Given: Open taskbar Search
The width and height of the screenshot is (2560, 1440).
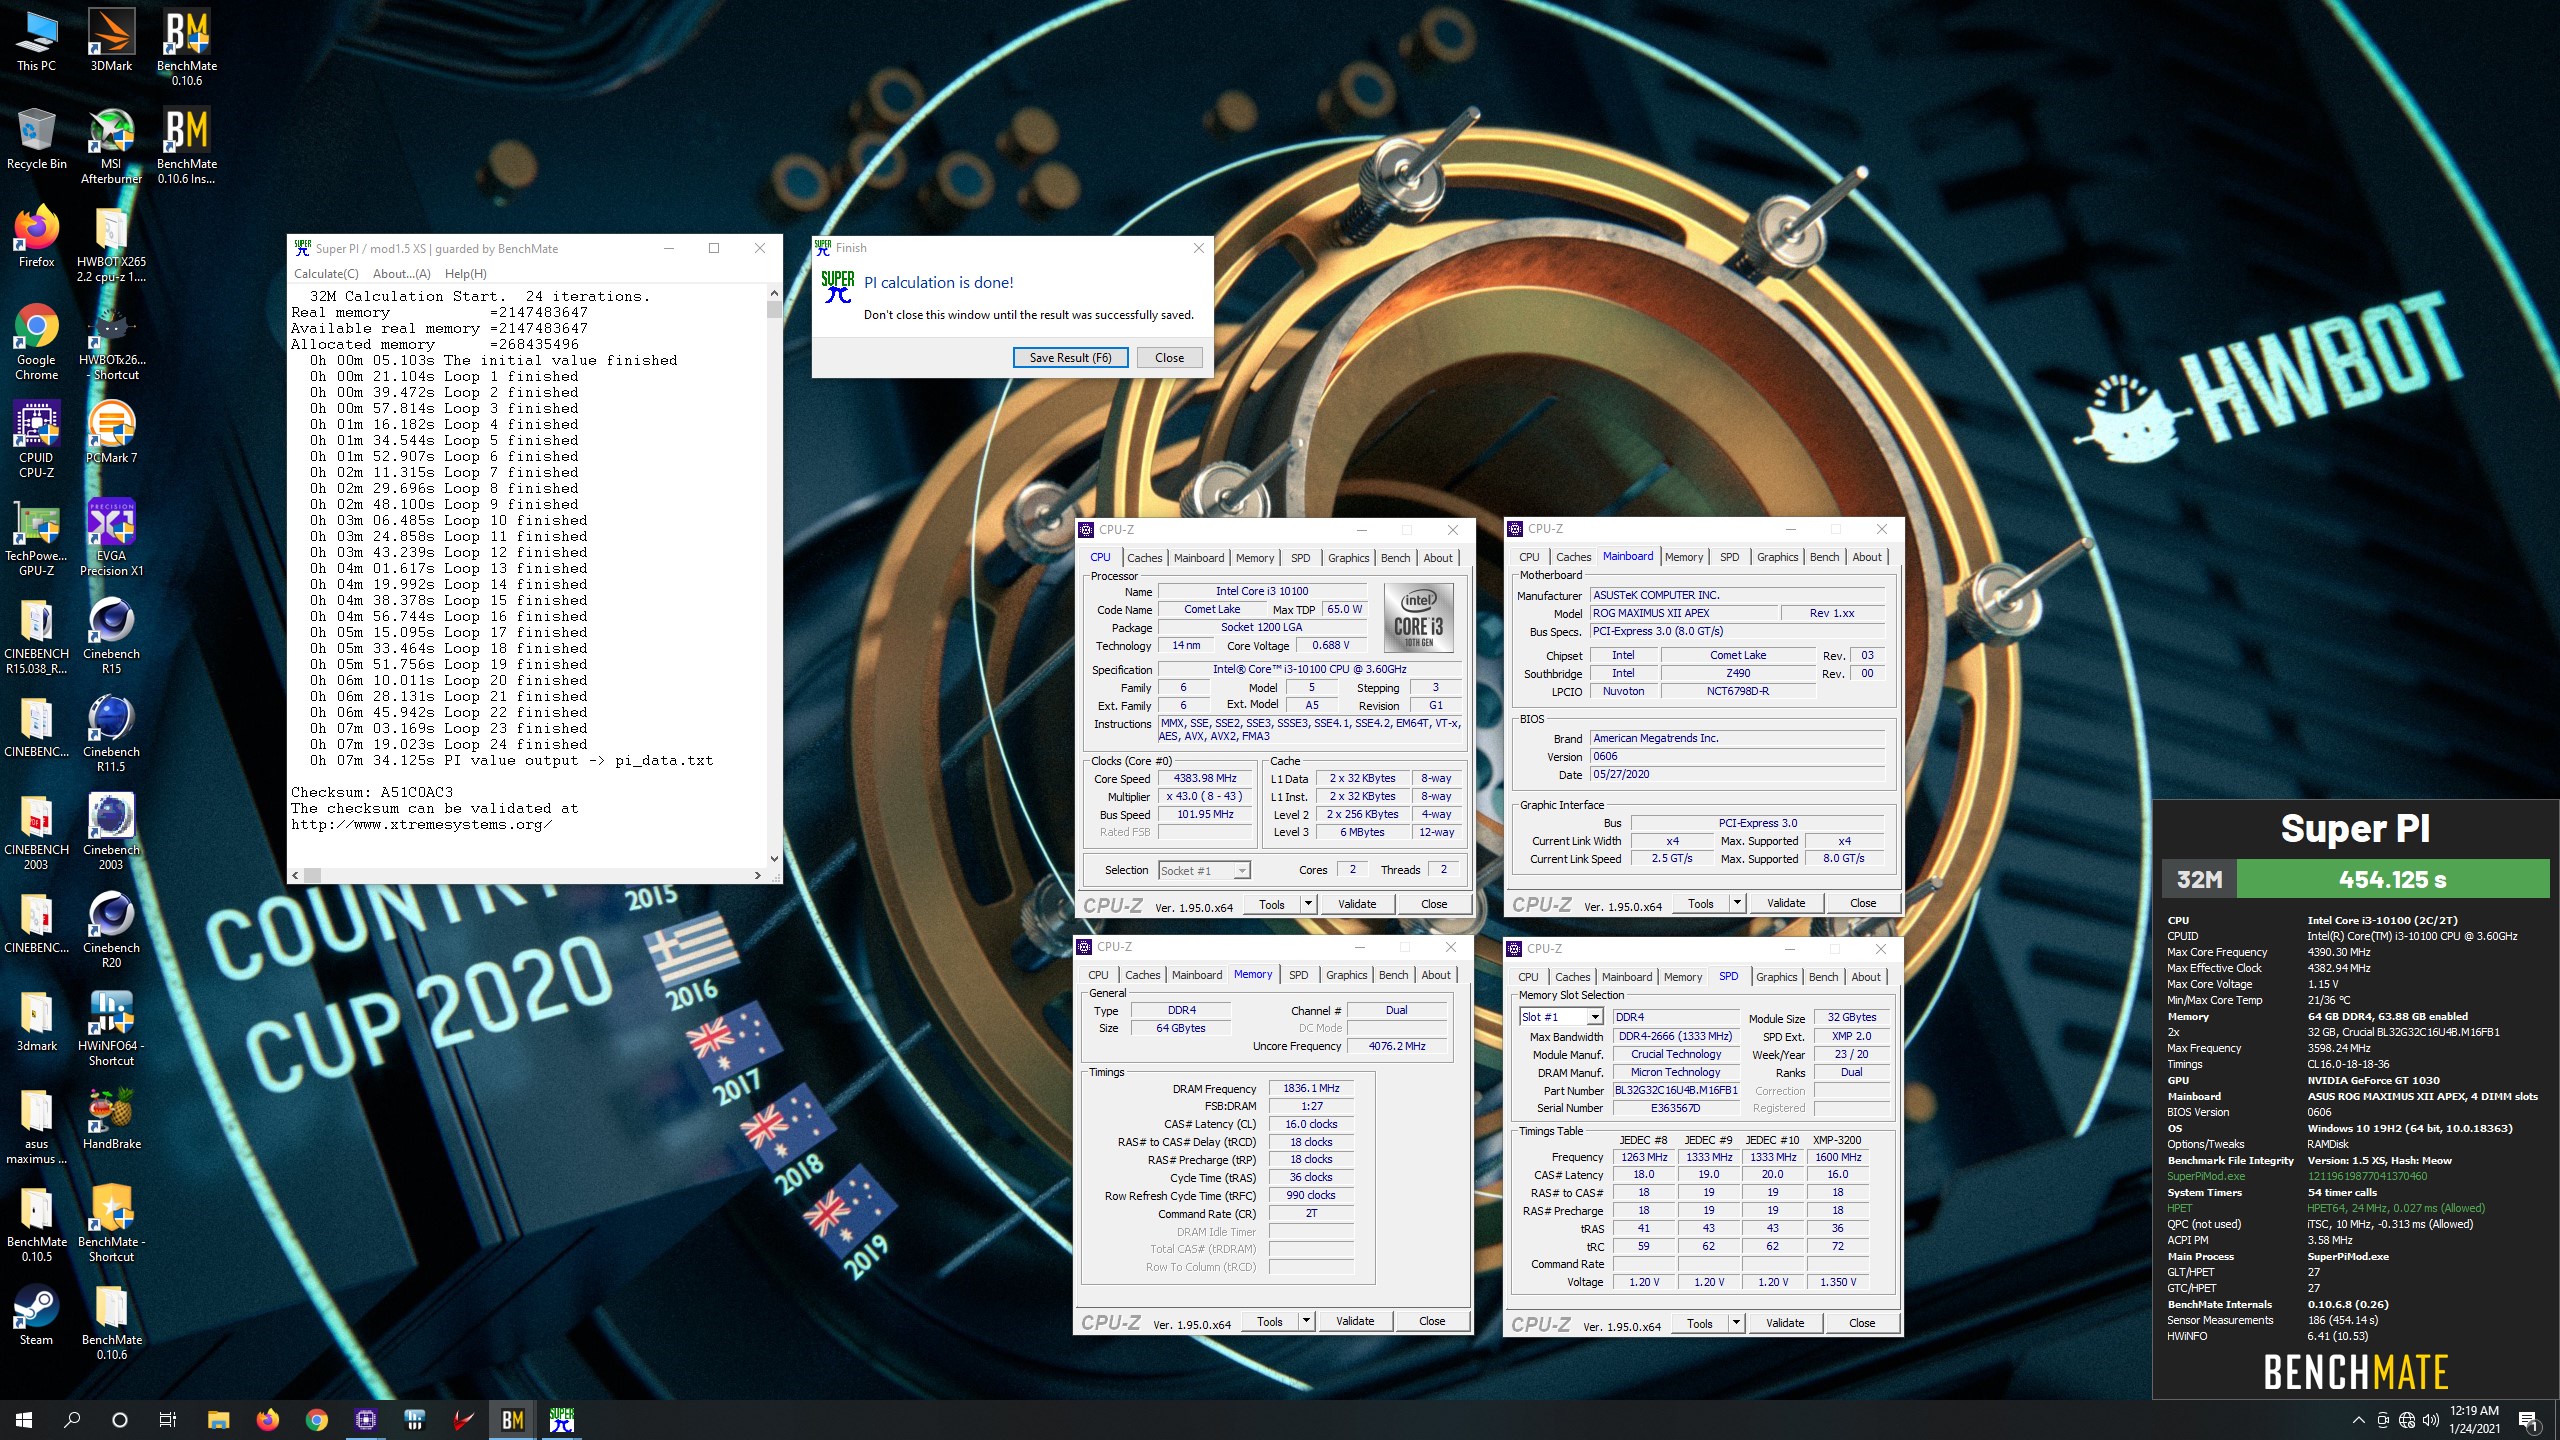Looking at the screenshot, I should 72,1420.
